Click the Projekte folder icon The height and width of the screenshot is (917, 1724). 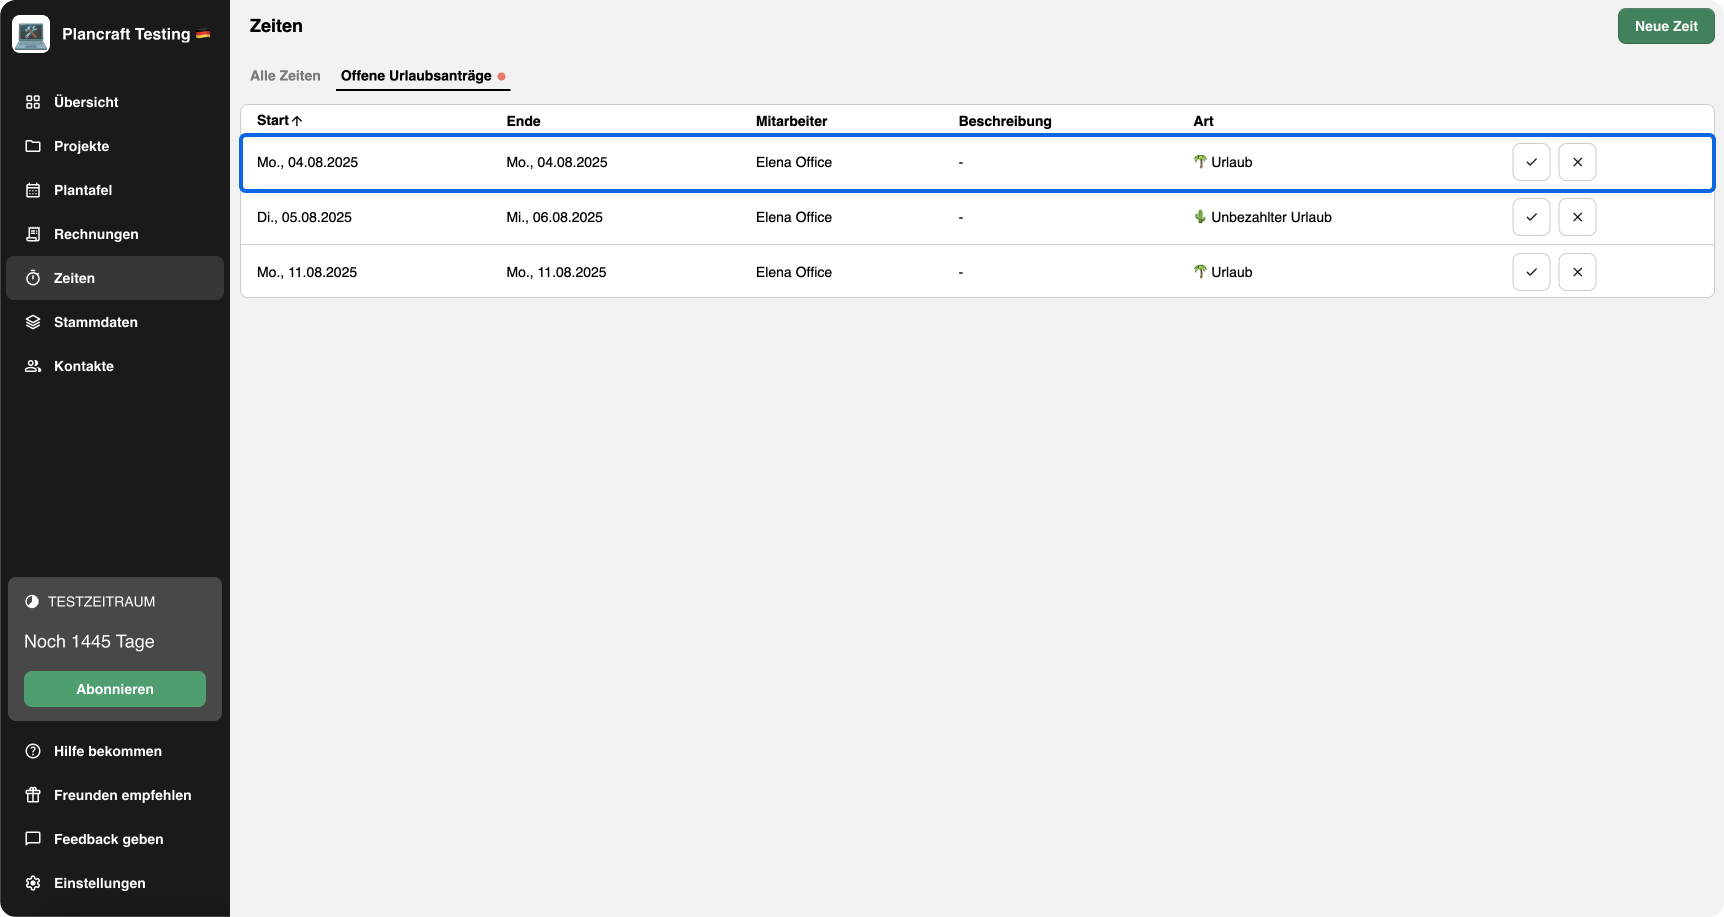[x=33, y=146]
